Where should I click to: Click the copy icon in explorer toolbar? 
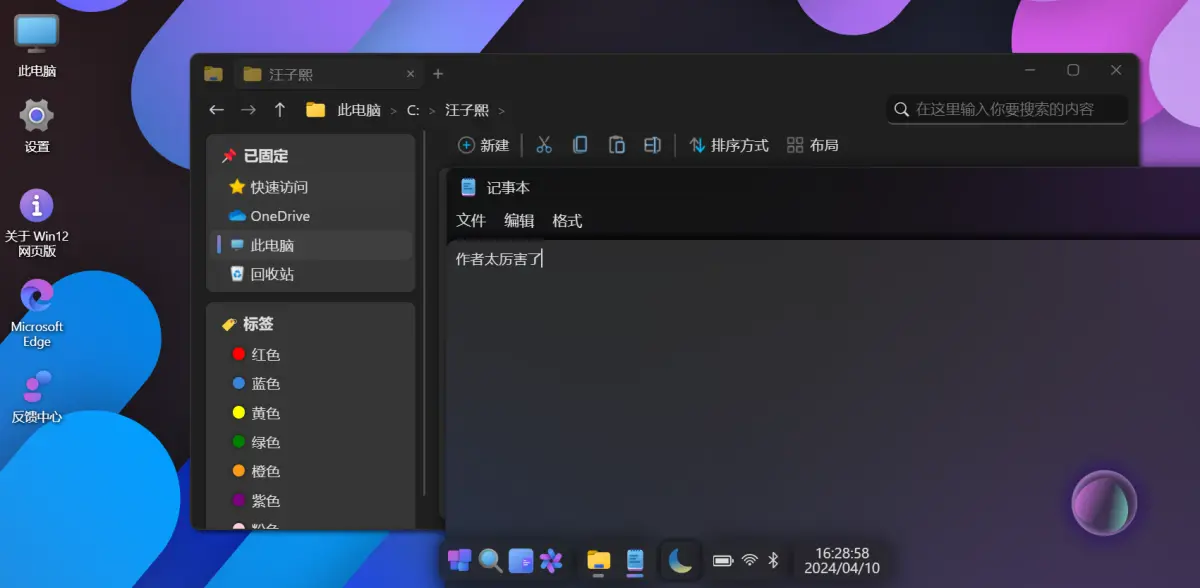point(580,145)
